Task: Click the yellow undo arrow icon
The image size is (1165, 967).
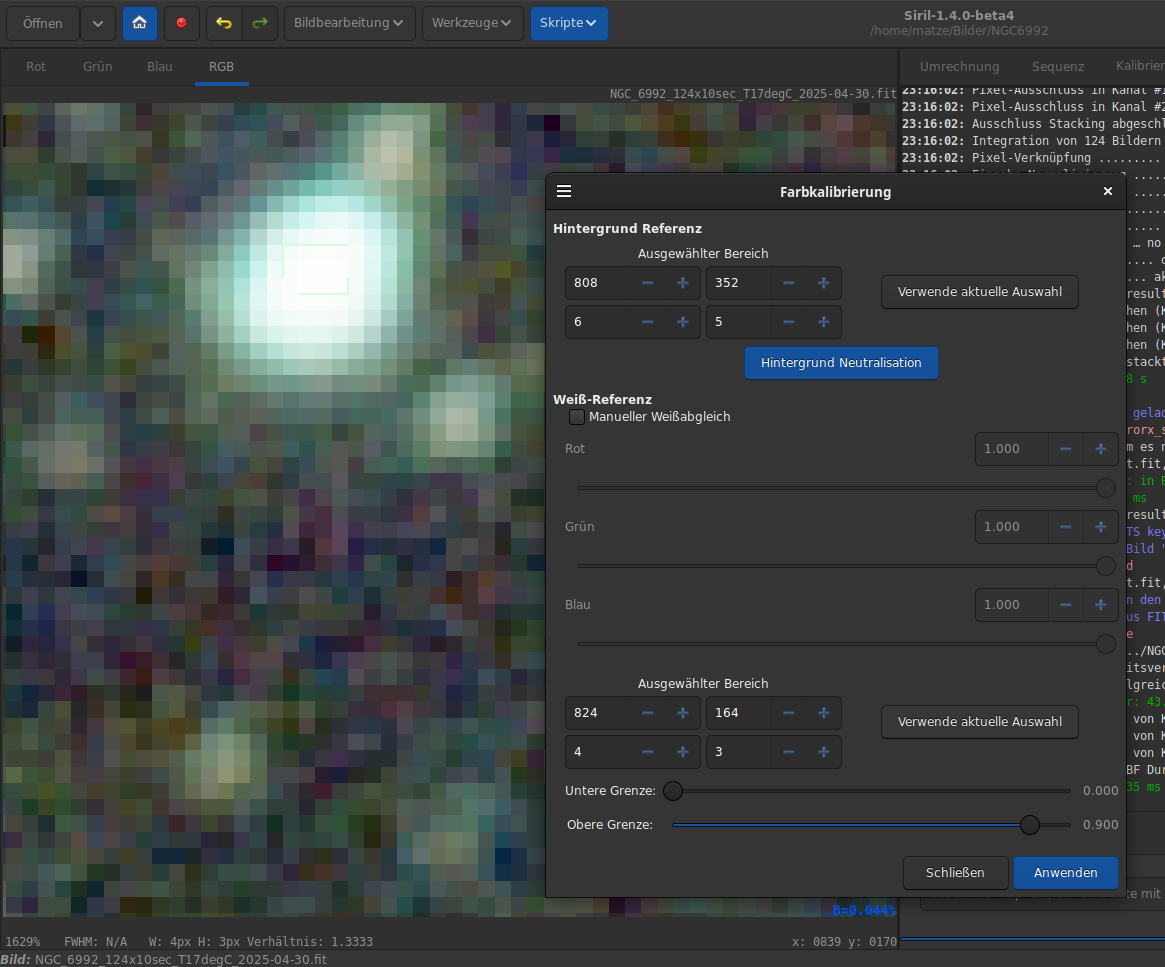Action: pyautogui.click(x=224, y=23)
